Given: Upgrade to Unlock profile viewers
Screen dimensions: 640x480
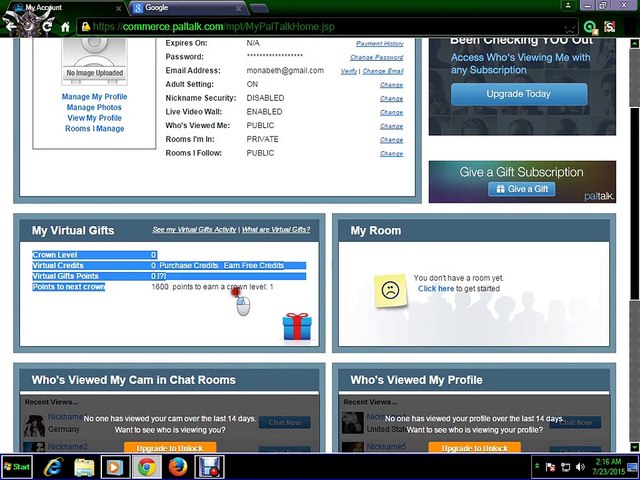Looking at the screenshot, I should pyautogui.click(x=475, y=448).
